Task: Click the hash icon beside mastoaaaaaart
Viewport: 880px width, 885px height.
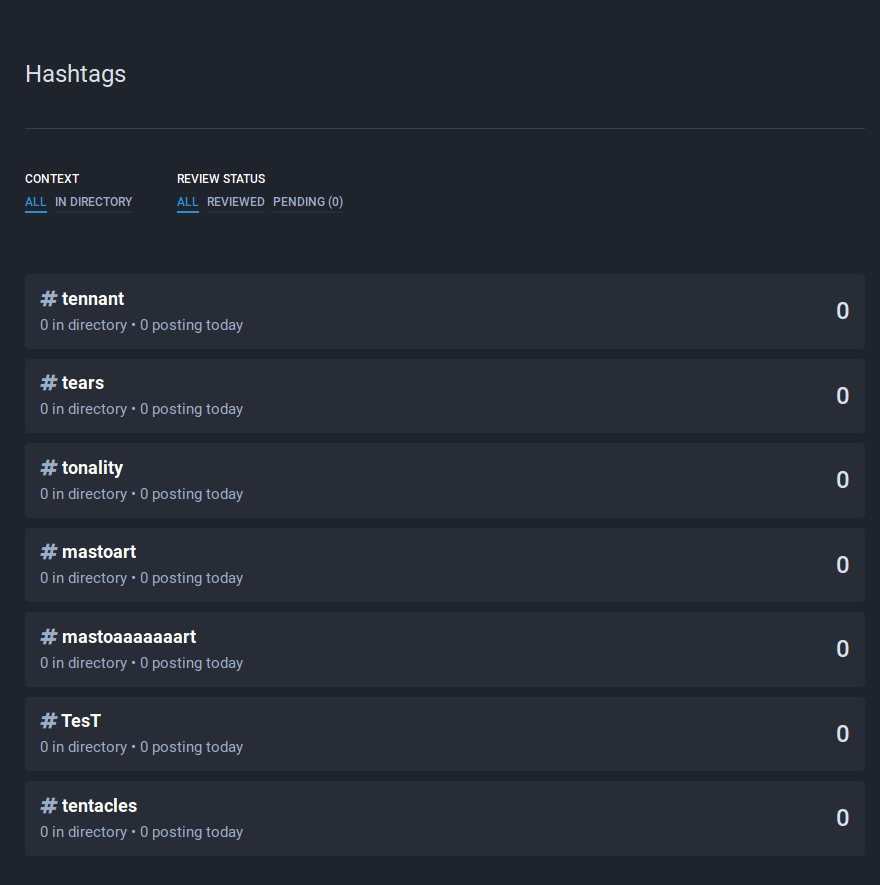Action: click(x=49, y=637)
